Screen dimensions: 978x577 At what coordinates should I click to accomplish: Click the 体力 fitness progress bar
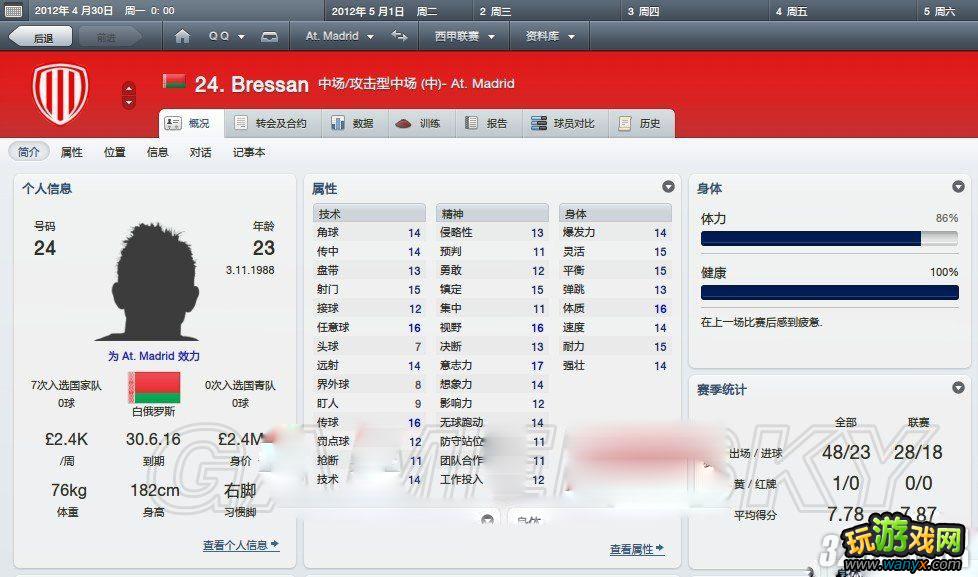point(829,238)
